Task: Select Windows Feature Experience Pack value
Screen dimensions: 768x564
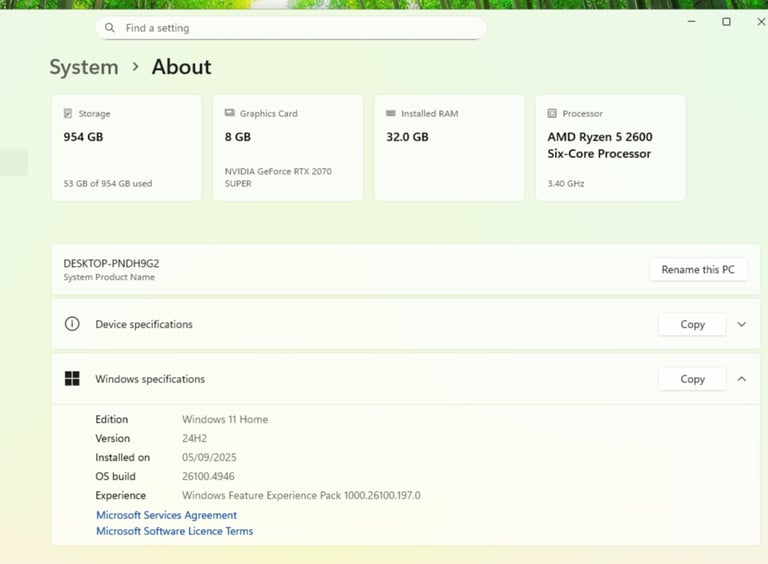Action: pos(301,495)
